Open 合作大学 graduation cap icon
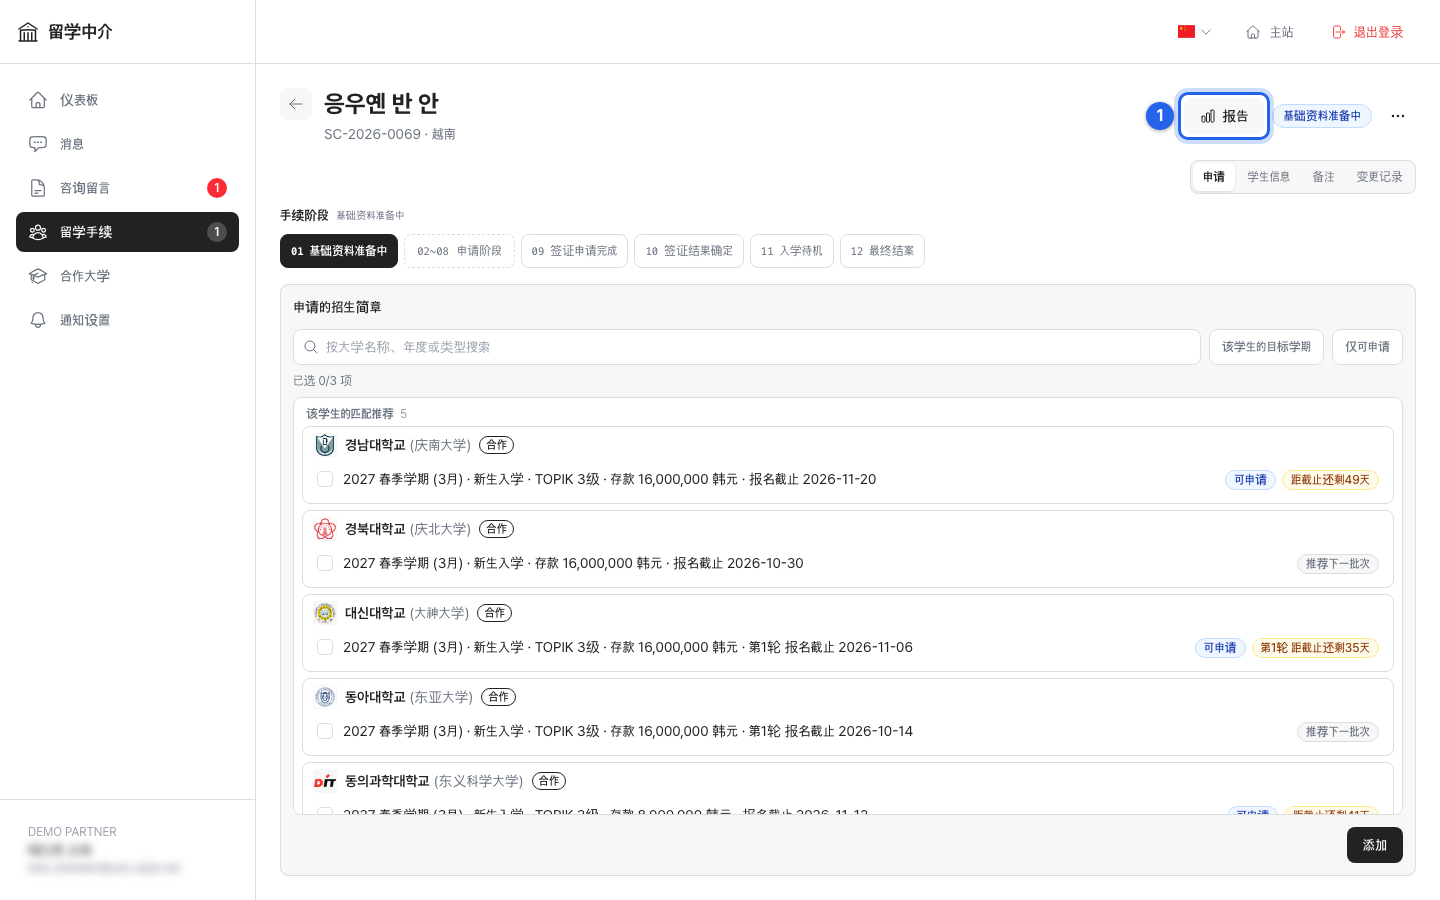The height and width of the screenshot is (900, 1440). coord(38,276)
